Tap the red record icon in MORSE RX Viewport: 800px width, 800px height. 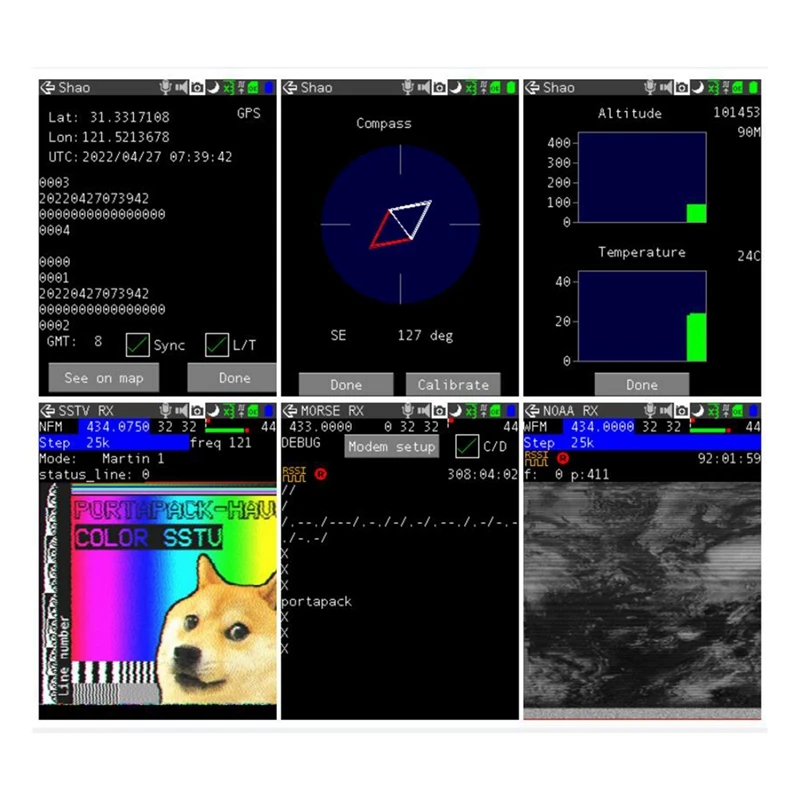click(x=320, y=474)
